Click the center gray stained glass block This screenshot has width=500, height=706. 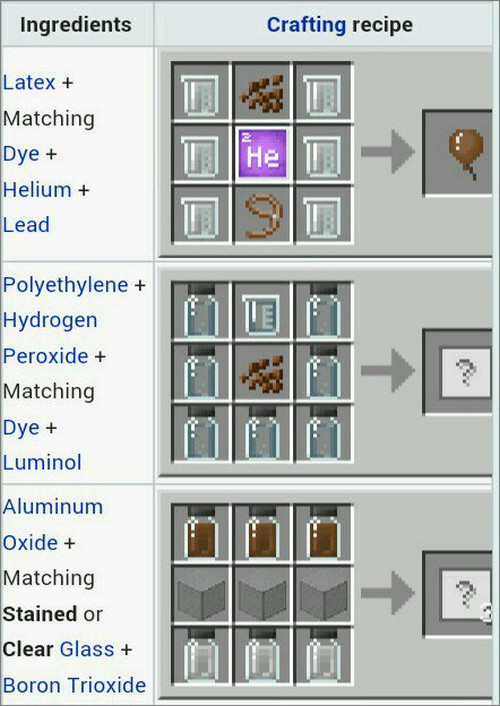pos(263,596)
